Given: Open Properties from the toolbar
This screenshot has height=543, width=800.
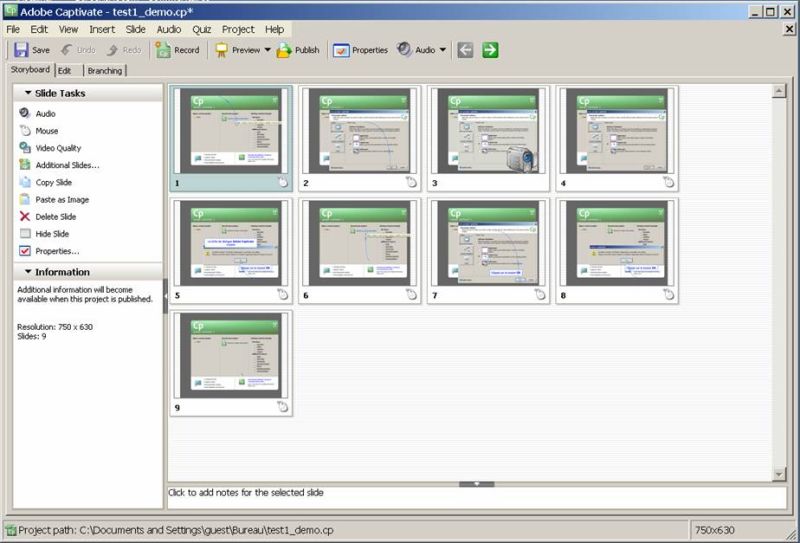Looking at the screenshot, I should 360,50.
